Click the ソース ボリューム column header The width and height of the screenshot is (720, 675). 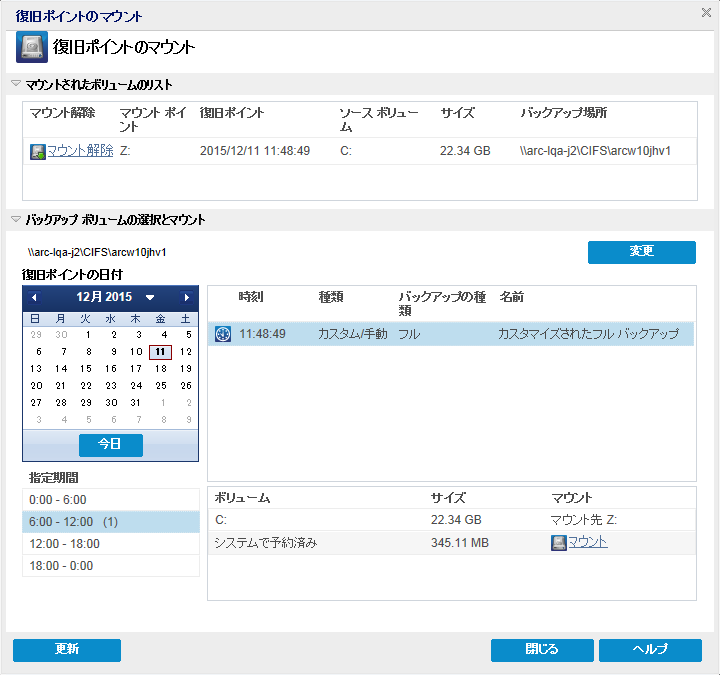click(379, 119)
